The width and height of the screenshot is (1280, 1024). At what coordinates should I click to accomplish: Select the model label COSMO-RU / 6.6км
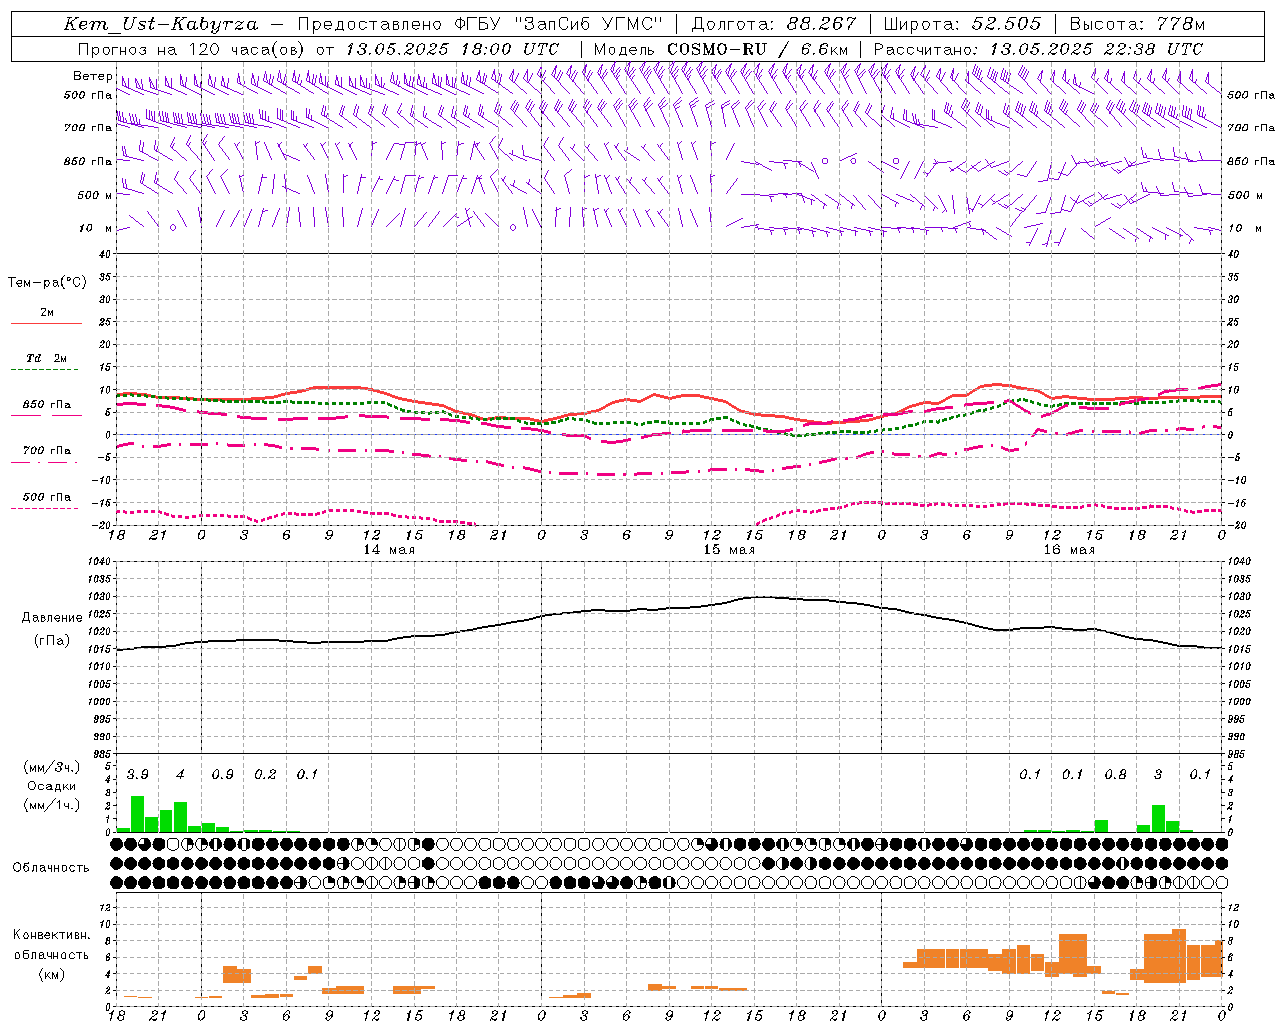point(758,49)
